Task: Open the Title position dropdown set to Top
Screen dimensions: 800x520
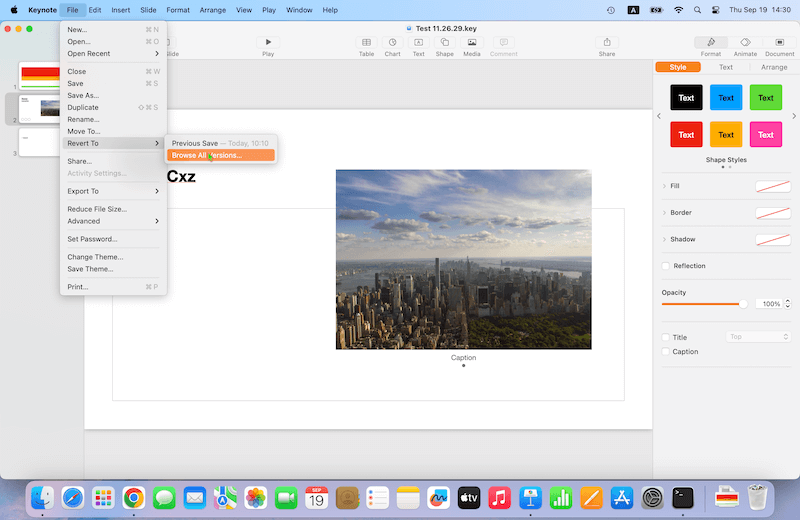Action: coord(758,337)
